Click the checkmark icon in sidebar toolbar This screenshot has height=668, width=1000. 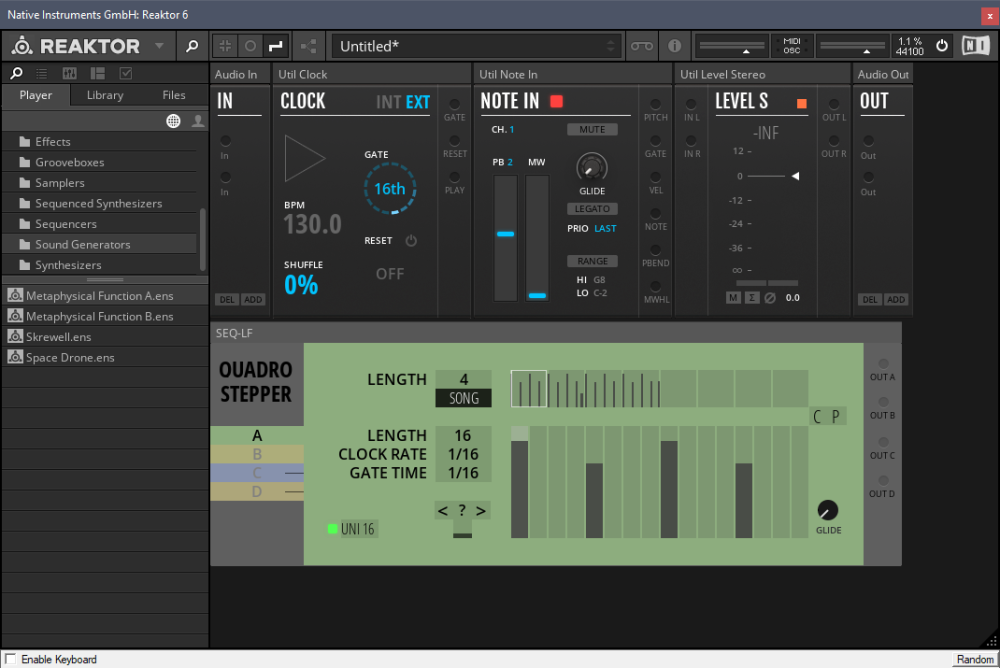pyautogui.click(x=126, y=73)
